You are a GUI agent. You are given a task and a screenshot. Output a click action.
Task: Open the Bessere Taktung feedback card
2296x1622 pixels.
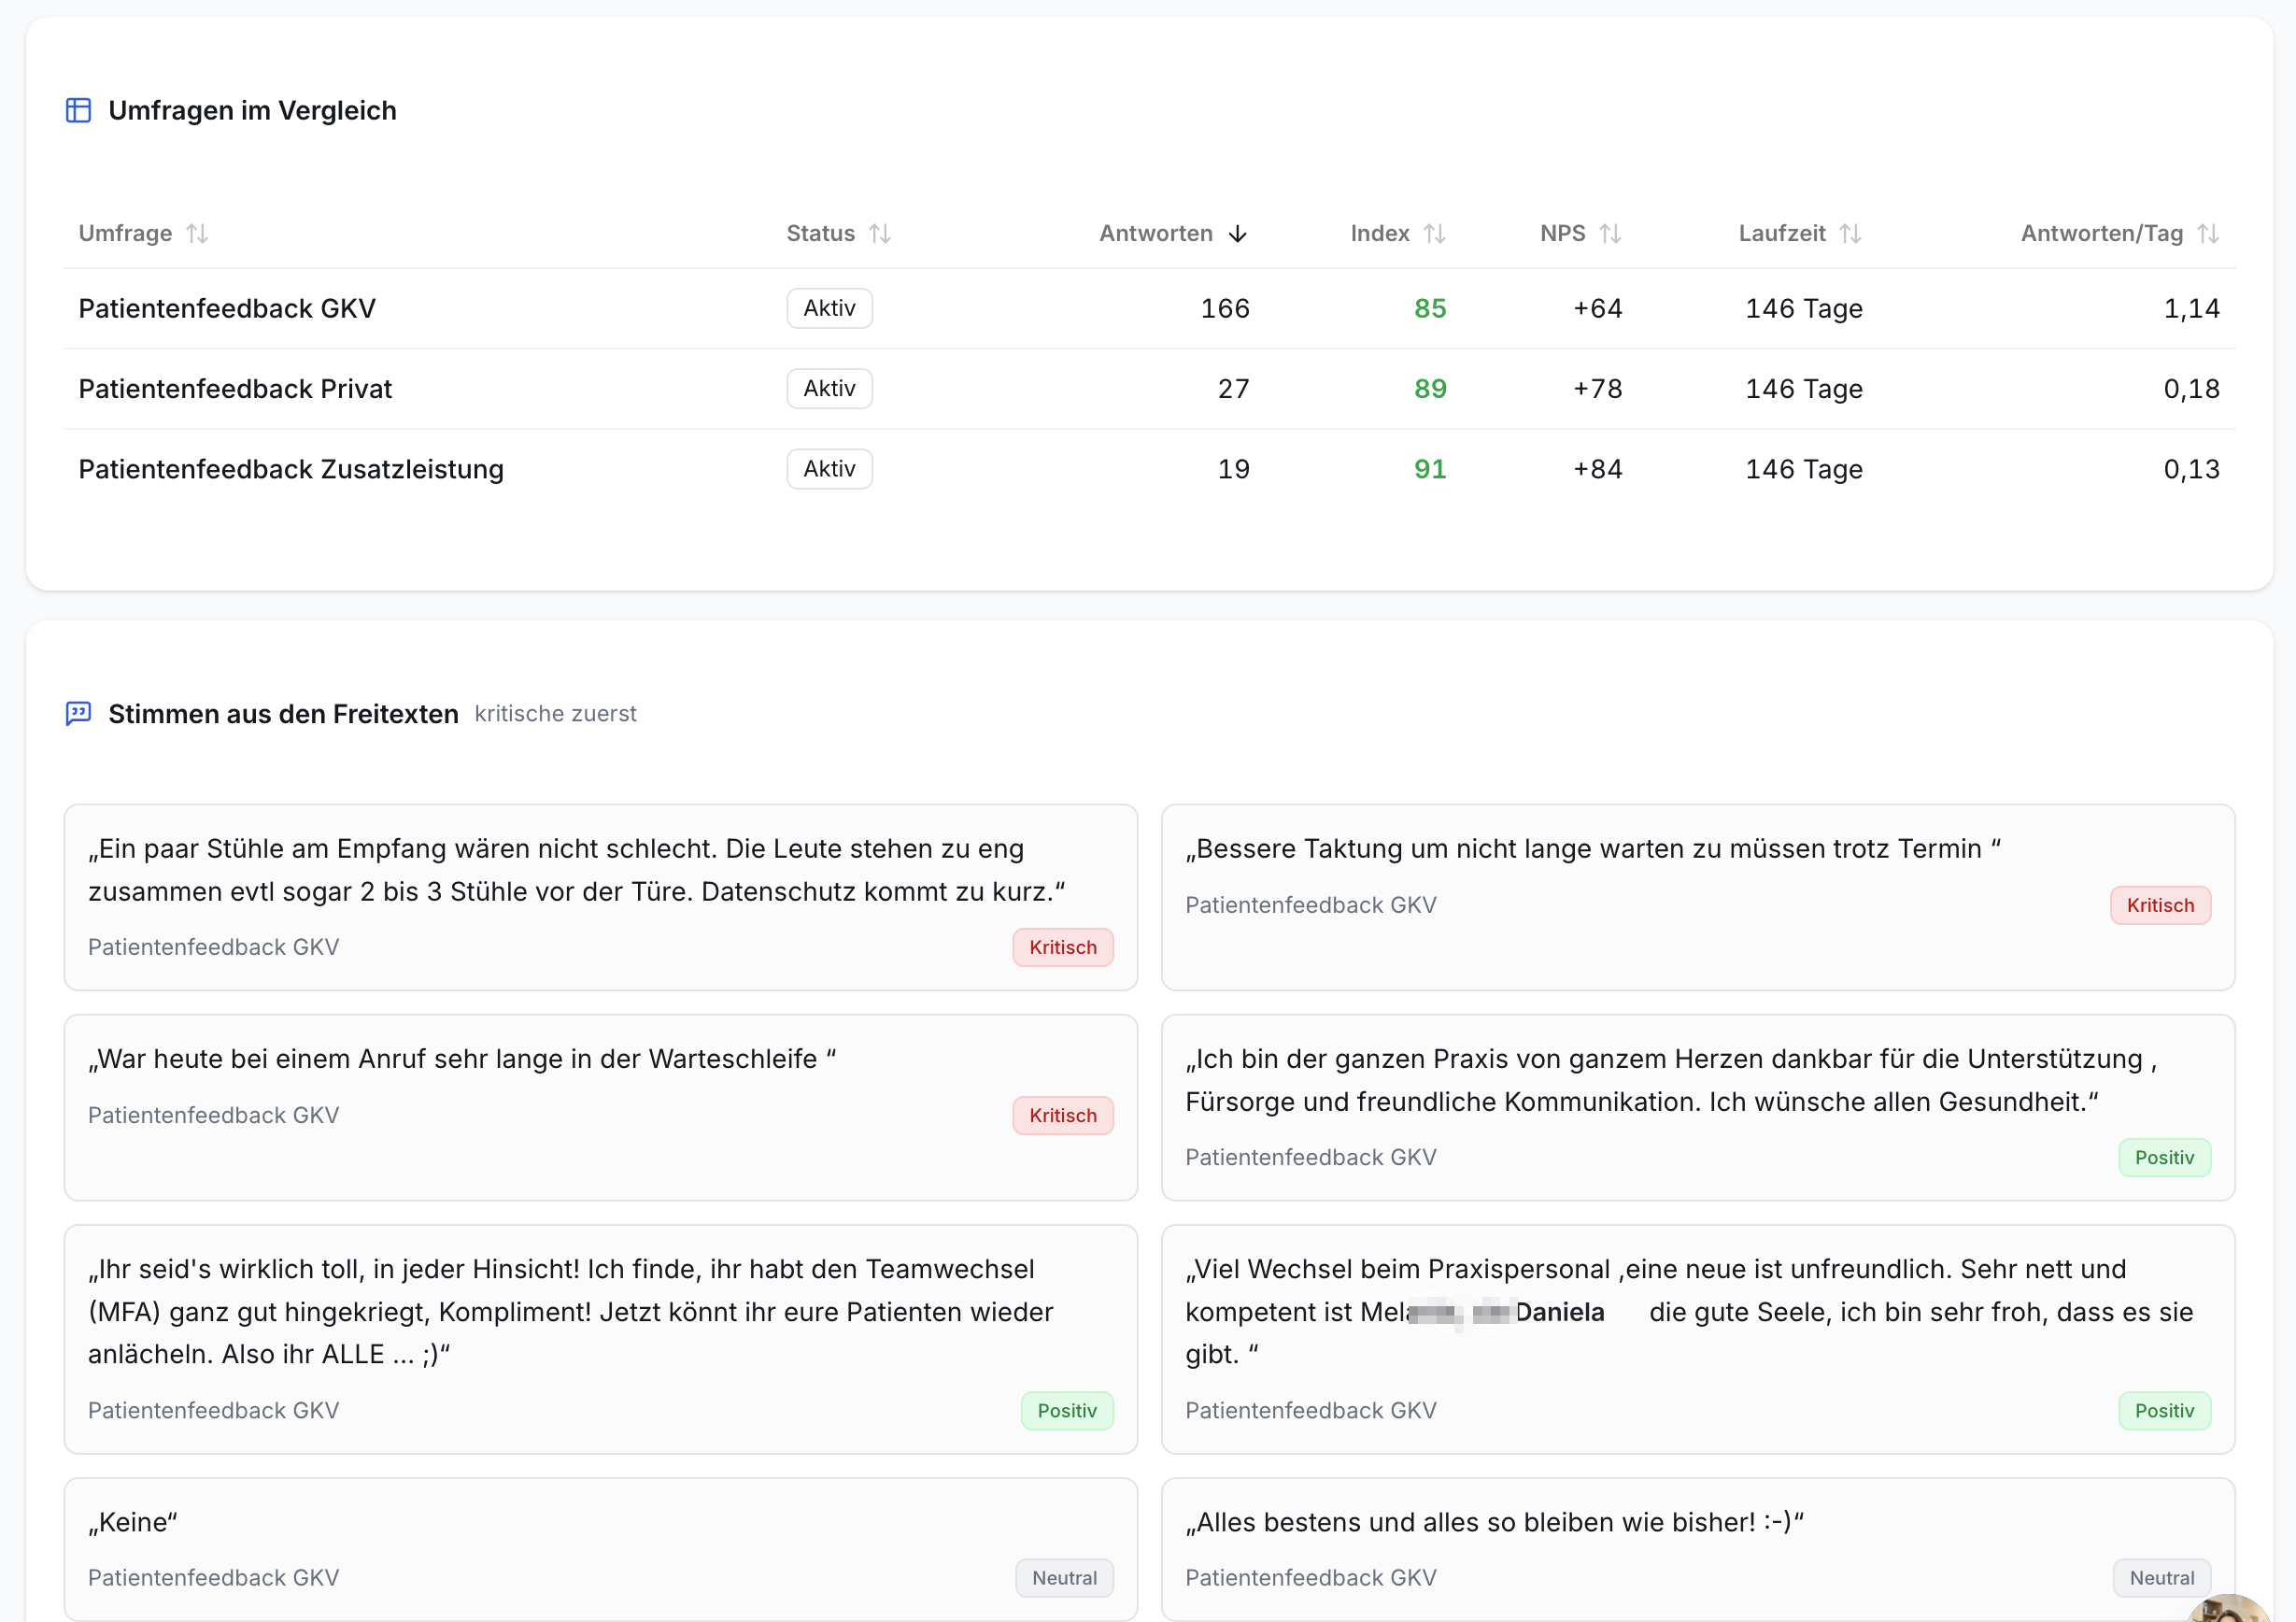(x=1698, y=897)
